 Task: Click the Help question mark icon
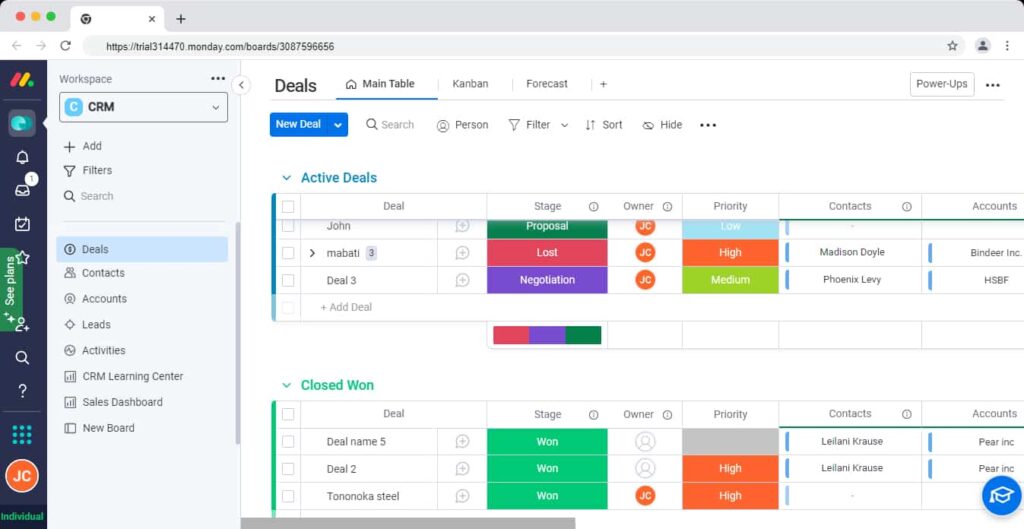click(x=22, y=391)
